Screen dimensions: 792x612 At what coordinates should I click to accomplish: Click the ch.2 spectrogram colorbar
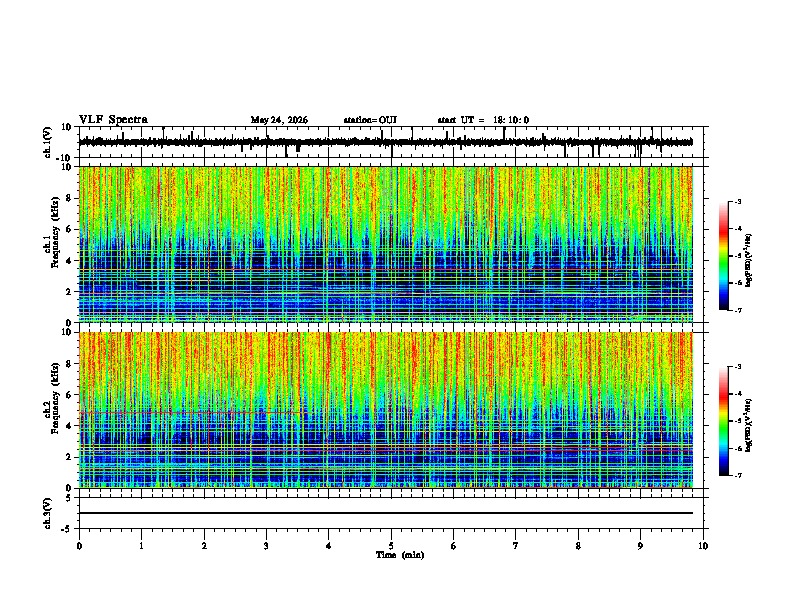tap(724, 421)
